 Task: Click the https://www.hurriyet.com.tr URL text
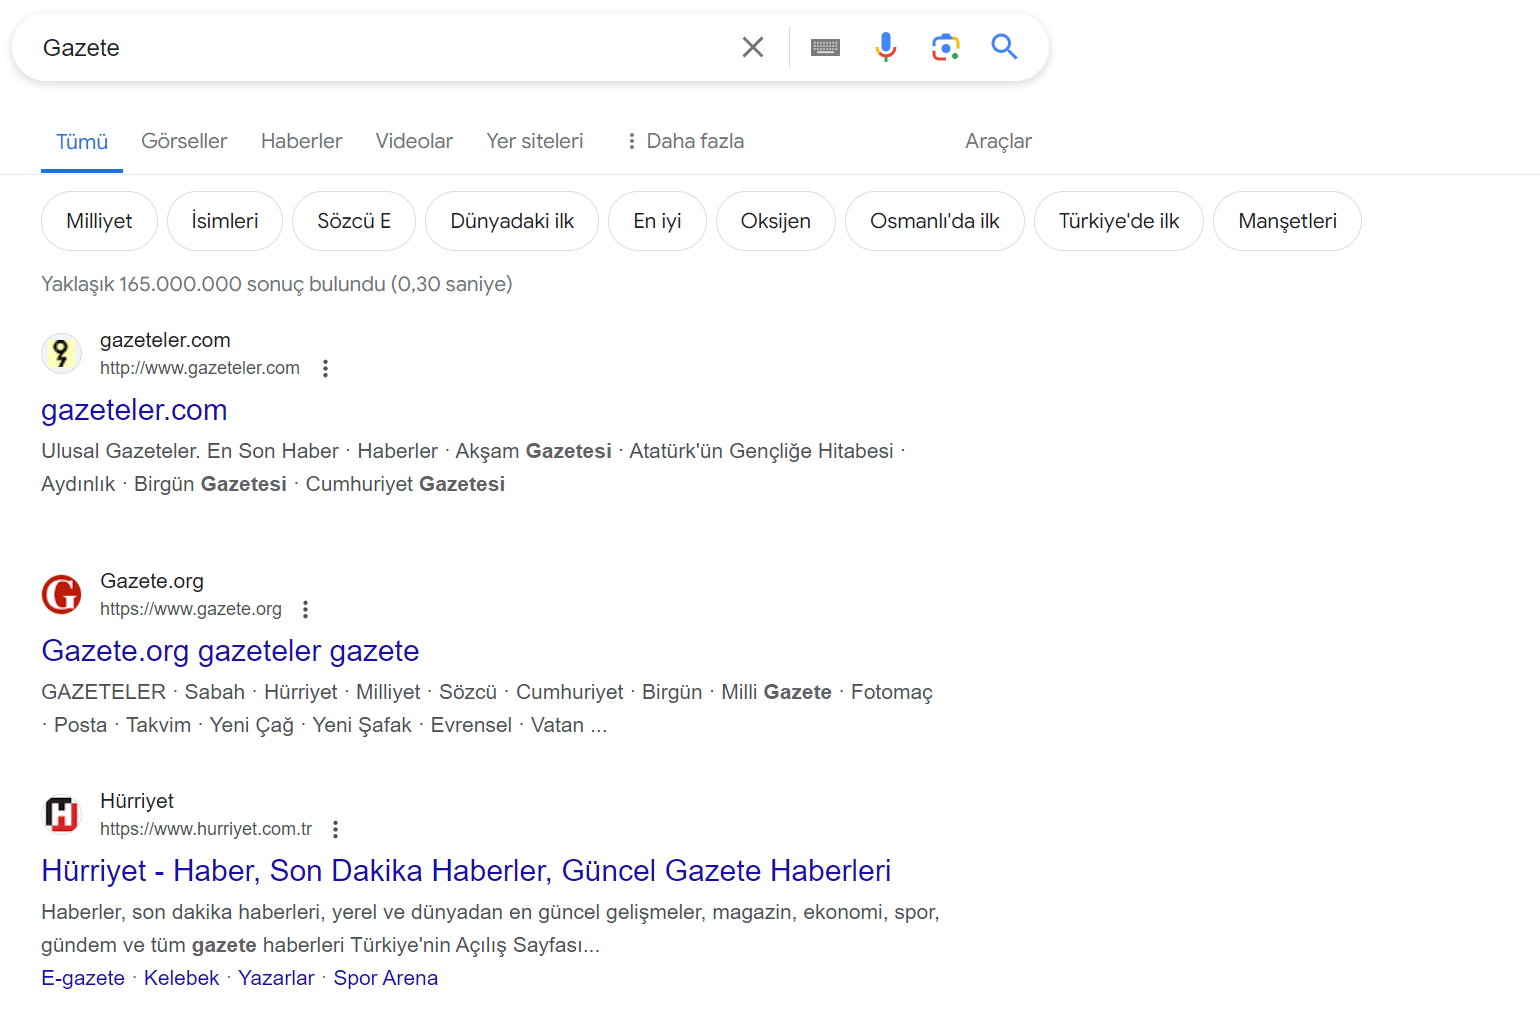[x=206, y=829]
